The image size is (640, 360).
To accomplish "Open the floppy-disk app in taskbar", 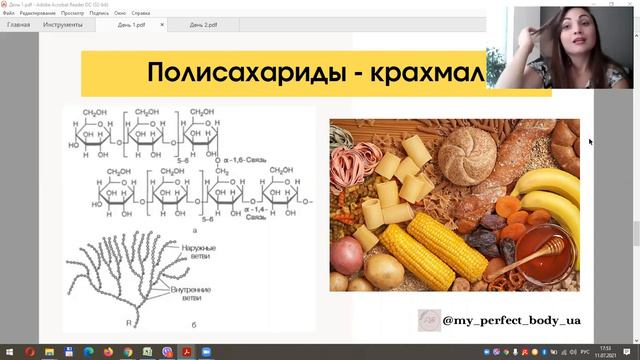I will (x=69, y=352).
